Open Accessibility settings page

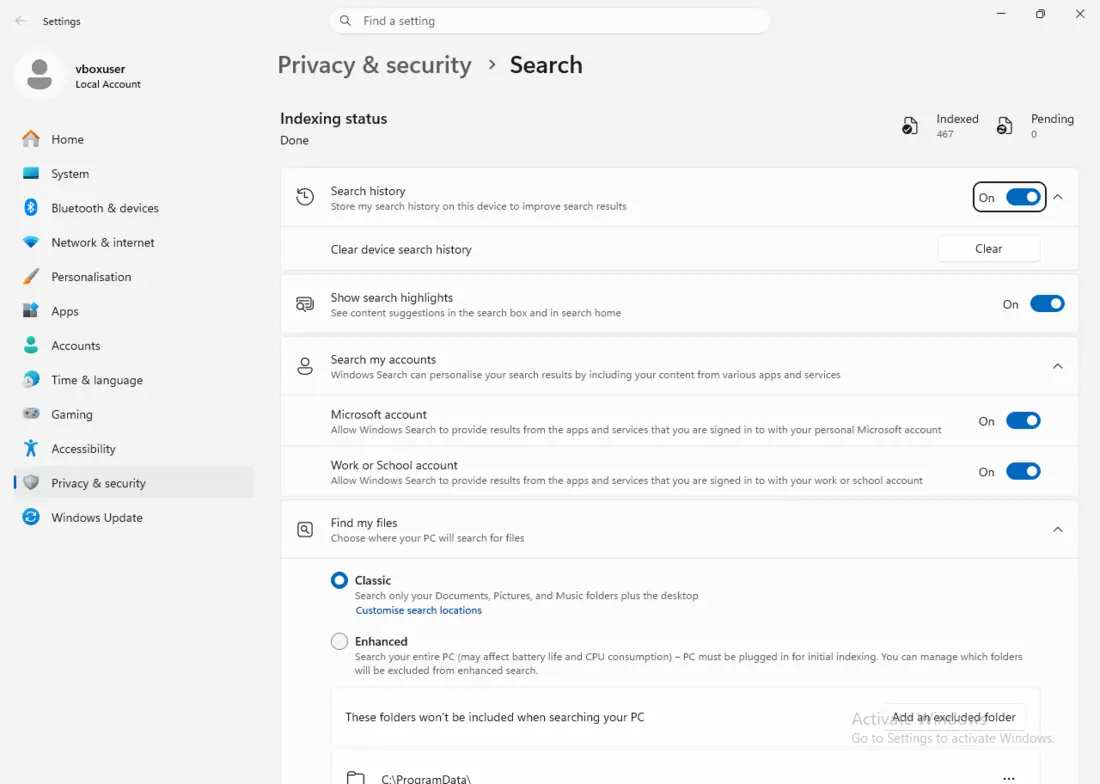point(133,448)
